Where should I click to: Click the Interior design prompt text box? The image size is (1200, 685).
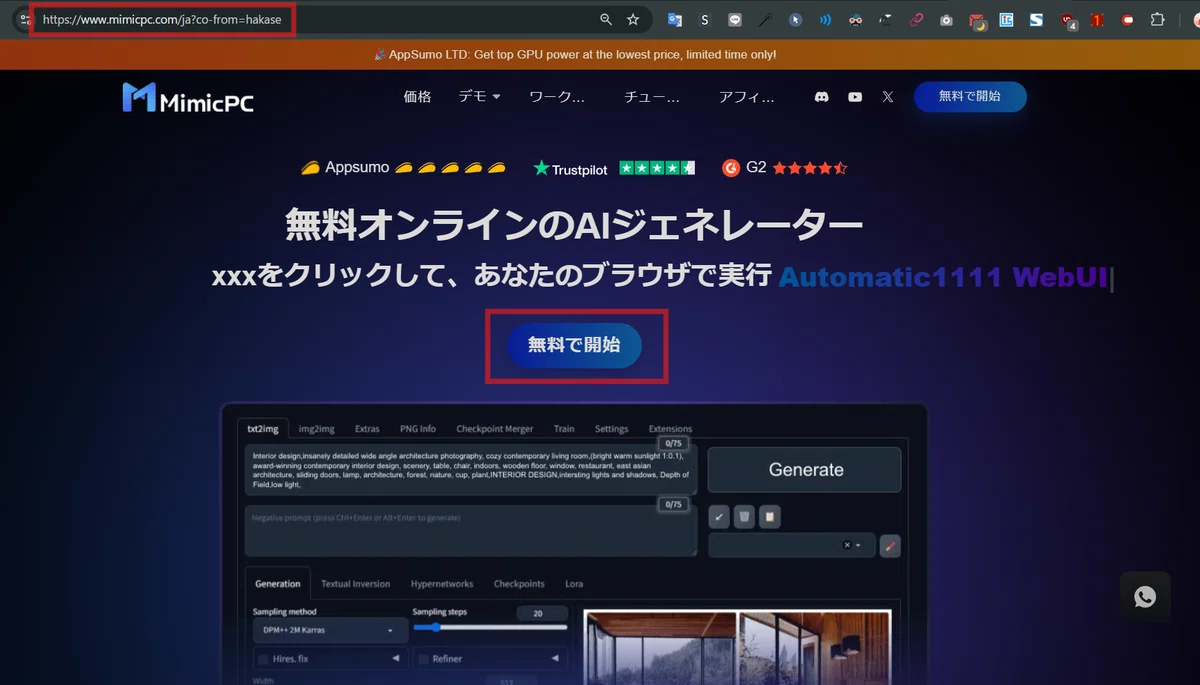click(x=470, y=470)
